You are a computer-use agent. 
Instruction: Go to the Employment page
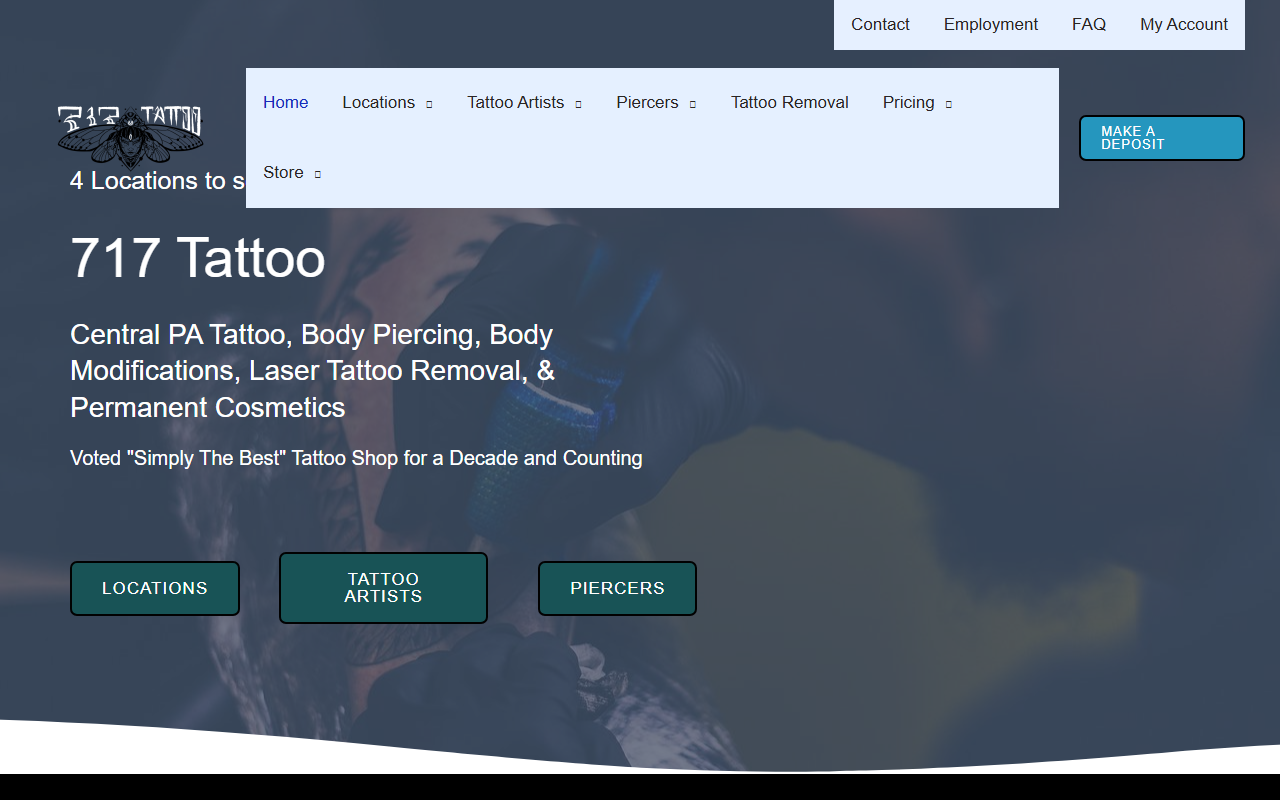991,25
